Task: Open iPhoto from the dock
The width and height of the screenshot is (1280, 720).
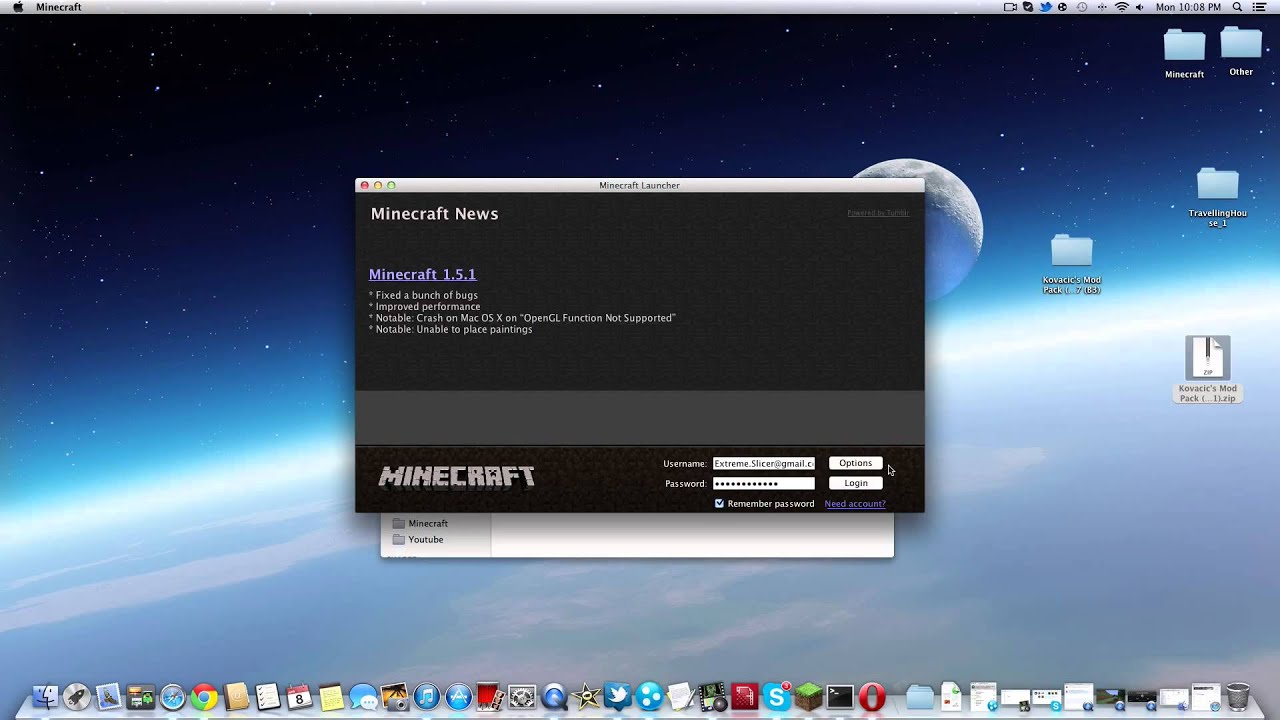Action: pos(394,697)
